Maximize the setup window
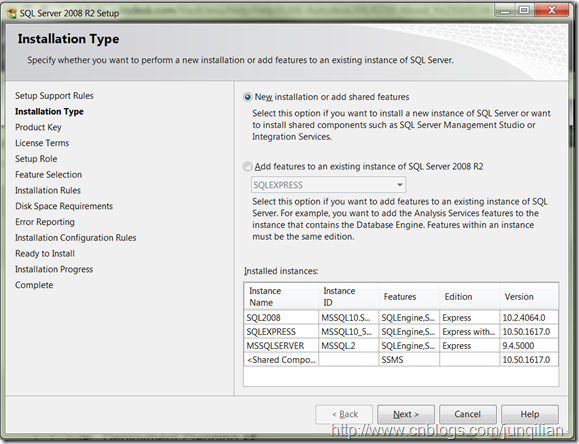The width and height of the screenshot is (579, 444). 524,11
